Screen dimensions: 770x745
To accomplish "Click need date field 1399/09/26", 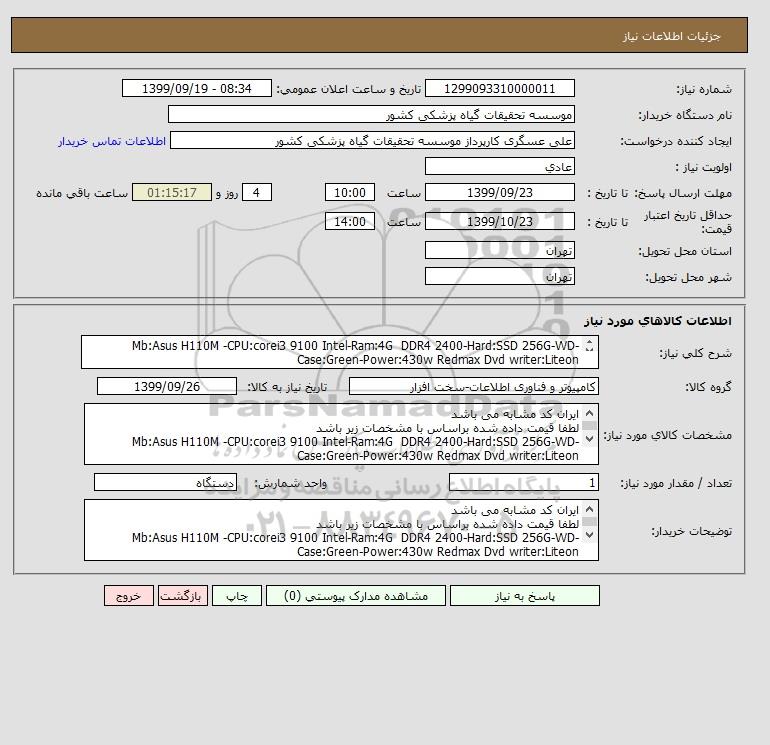I will 167,386.
